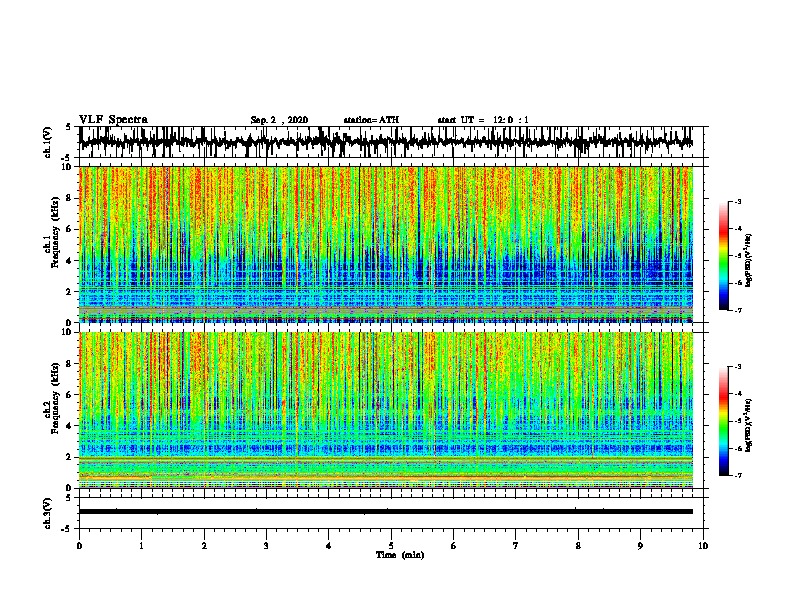The width and height of the screenshot is (792, 612).
Task: Click the ch.3 flat voltage trace
Action: click(x=386, y=512)
